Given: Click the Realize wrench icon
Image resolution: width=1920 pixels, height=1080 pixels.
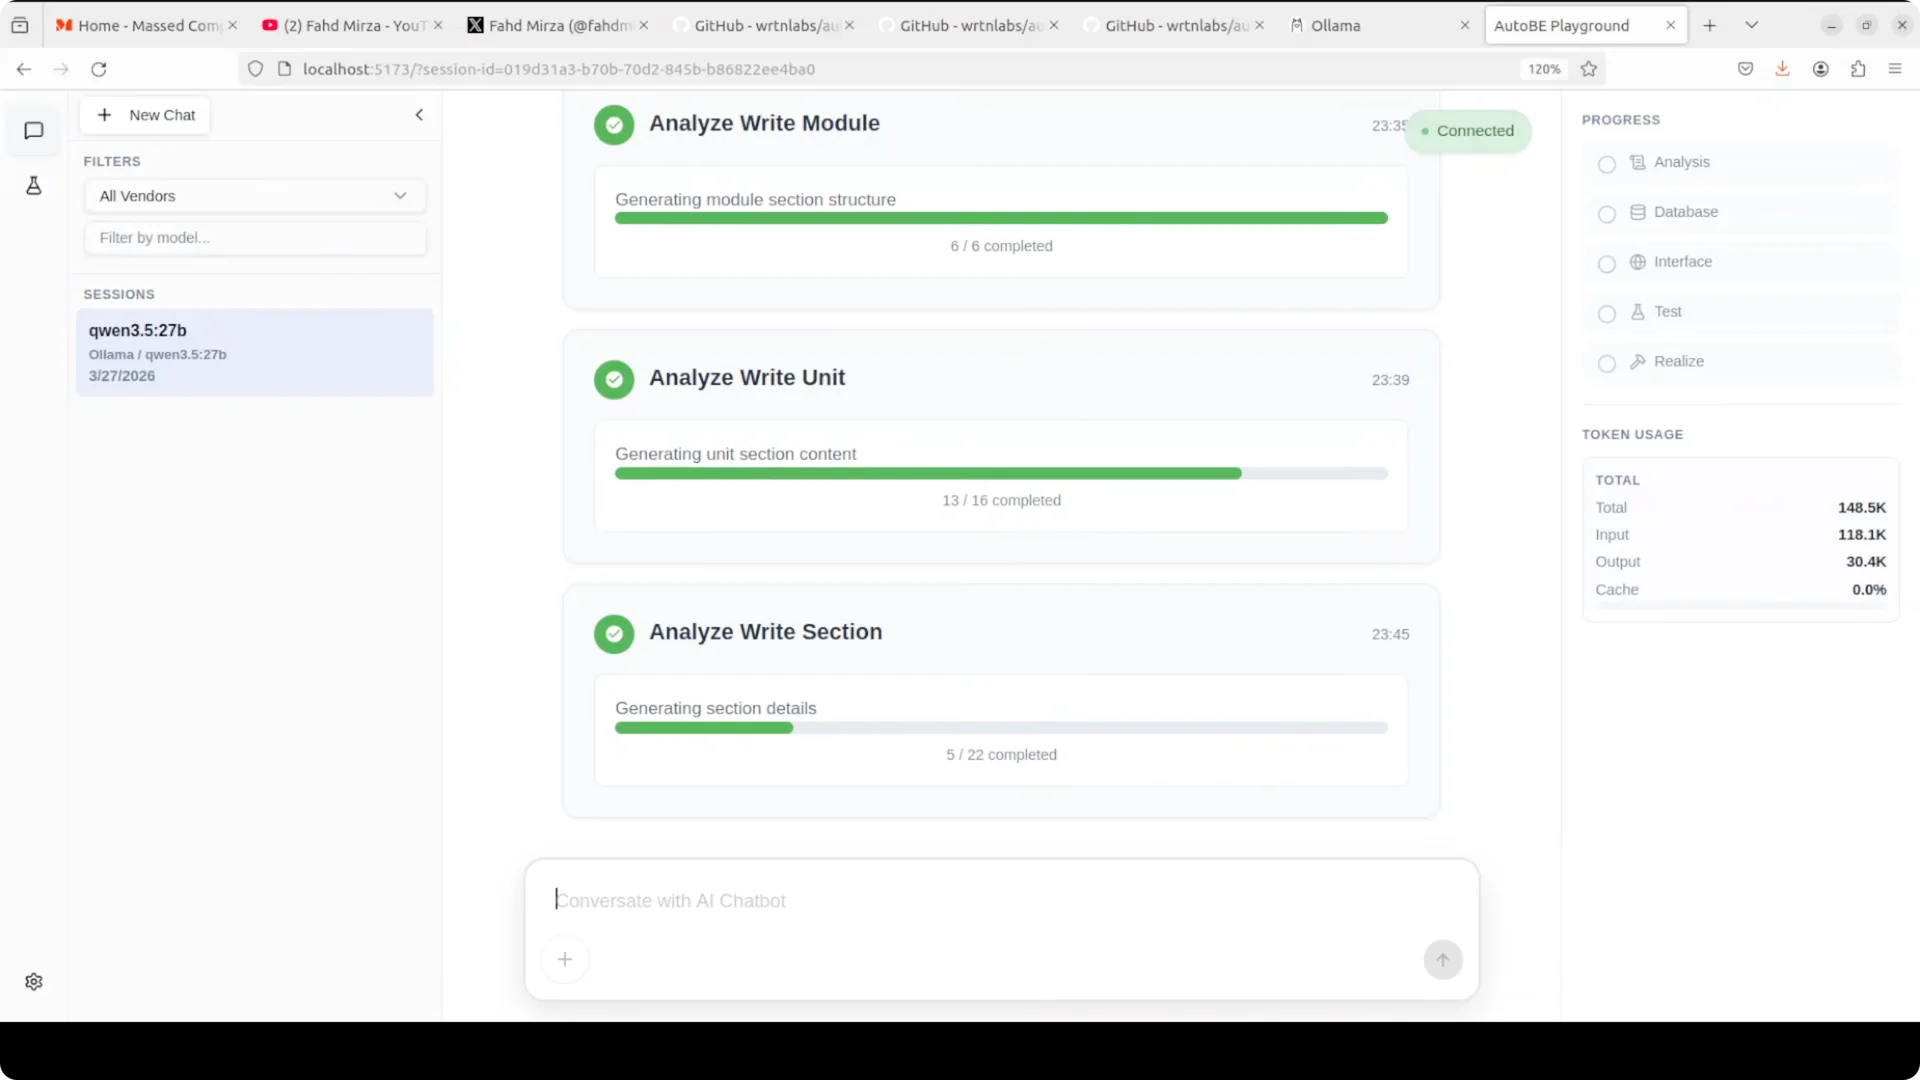Looking at the screenshot, I should (x=1638, y=362).
